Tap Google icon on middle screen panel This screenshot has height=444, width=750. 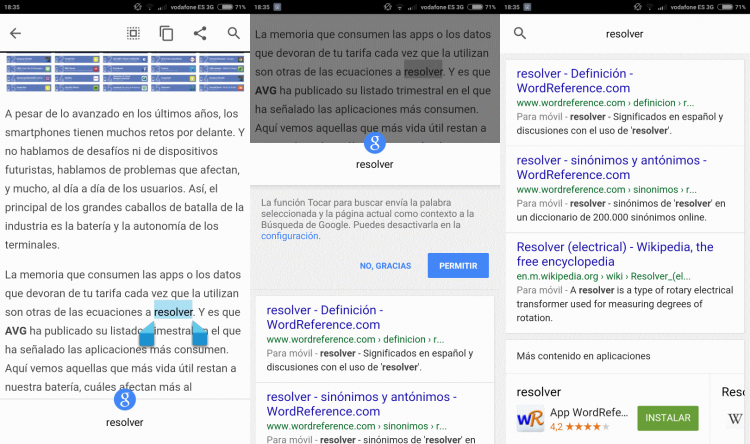pos(375,142)
